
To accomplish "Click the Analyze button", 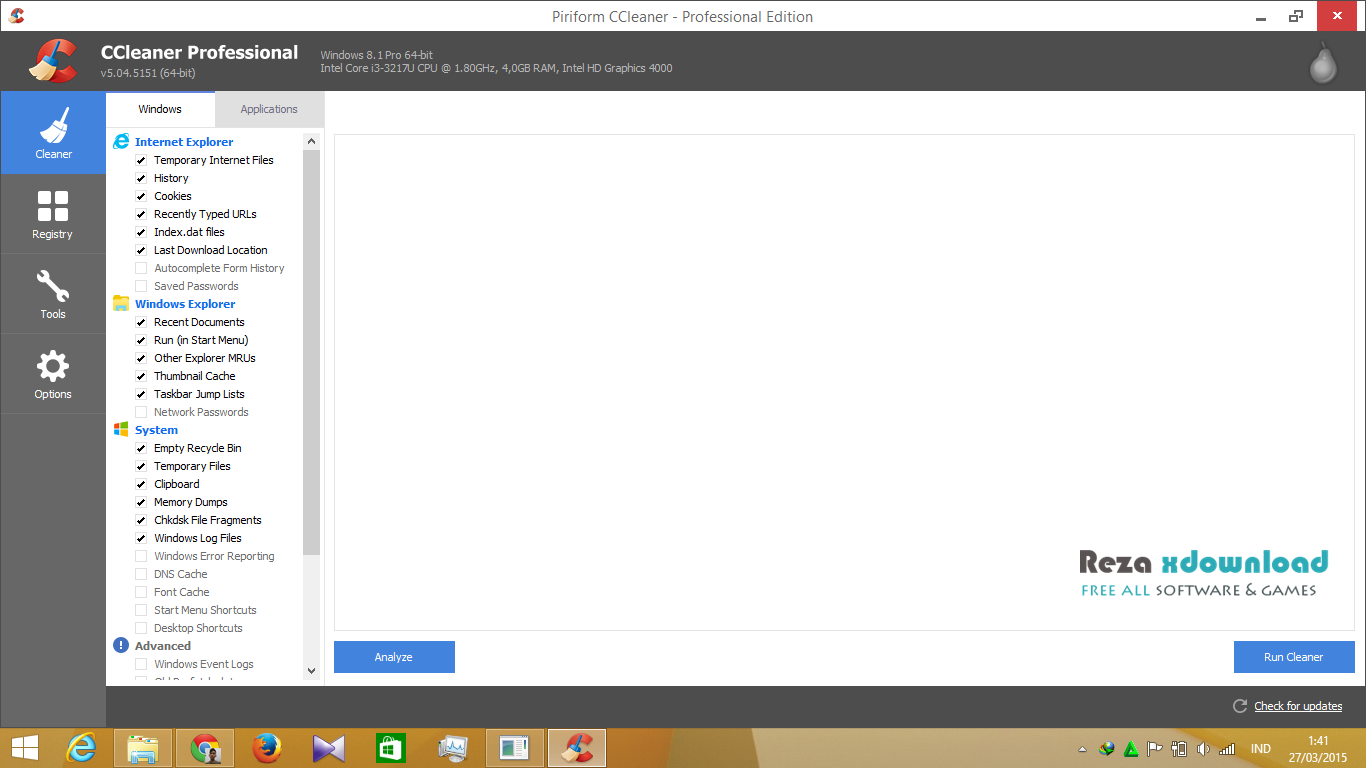I will point(394,657).
